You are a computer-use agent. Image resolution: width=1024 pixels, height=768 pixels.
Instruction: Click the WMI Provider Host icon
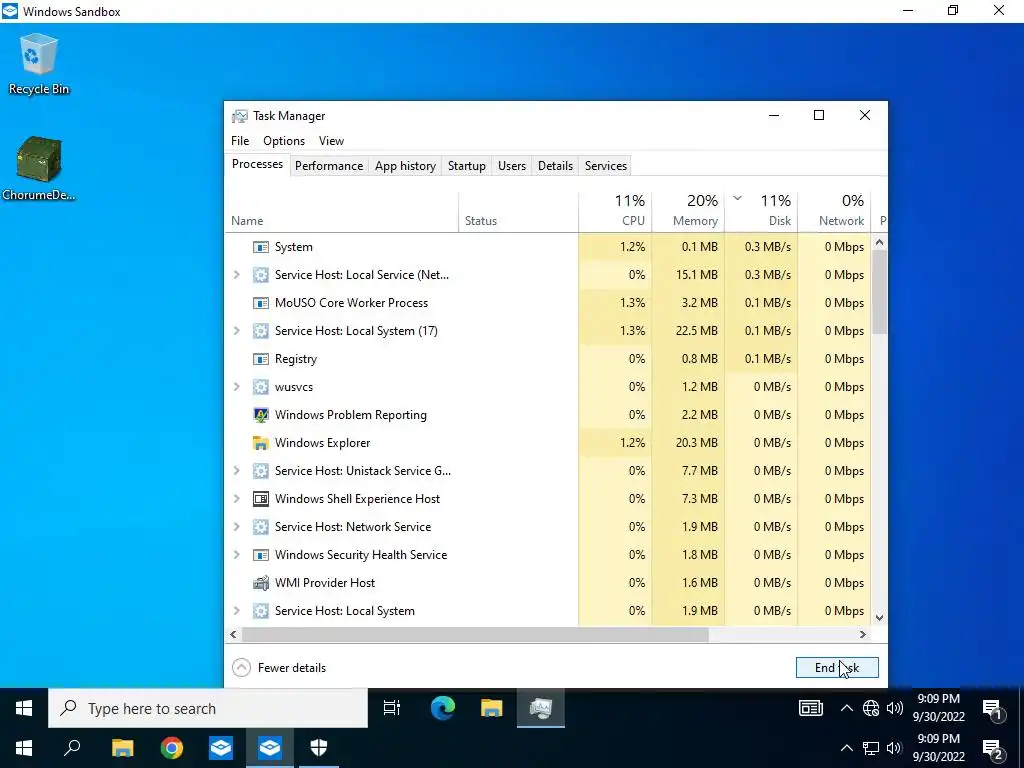pyautogui.click(x=261, y=583)
